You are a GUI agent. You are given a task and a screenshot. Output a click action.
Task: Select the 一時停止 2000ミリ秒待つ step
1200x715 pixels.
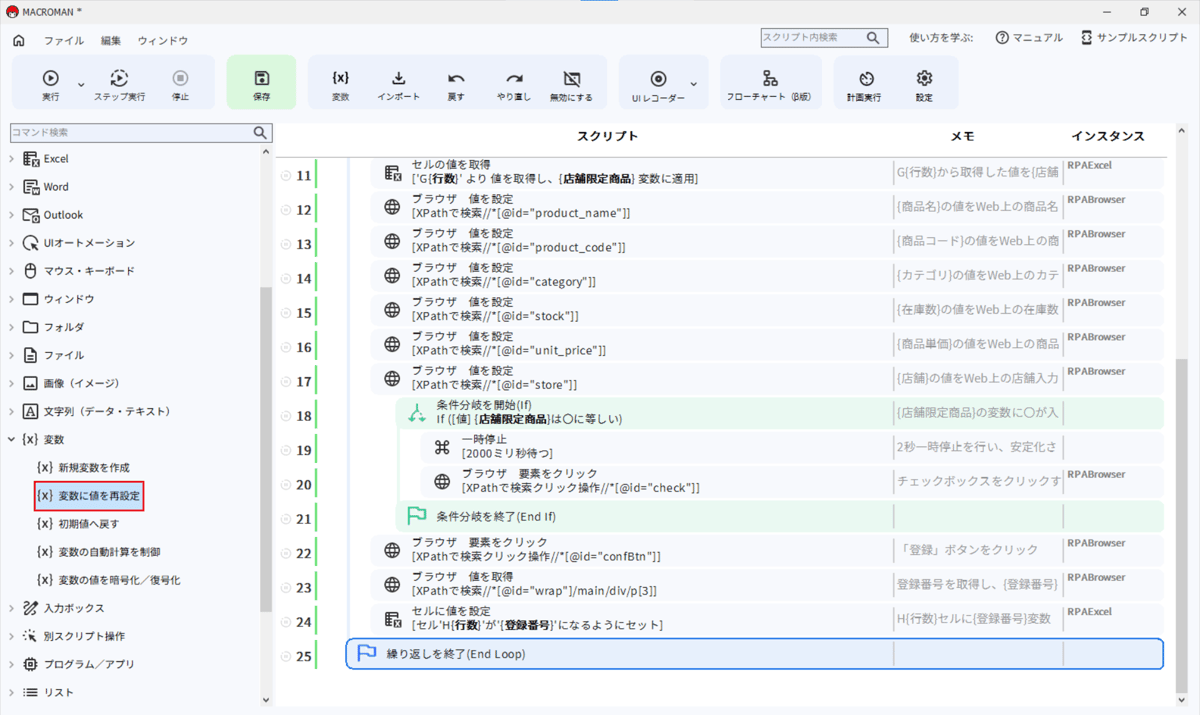(x=793, y=446)
